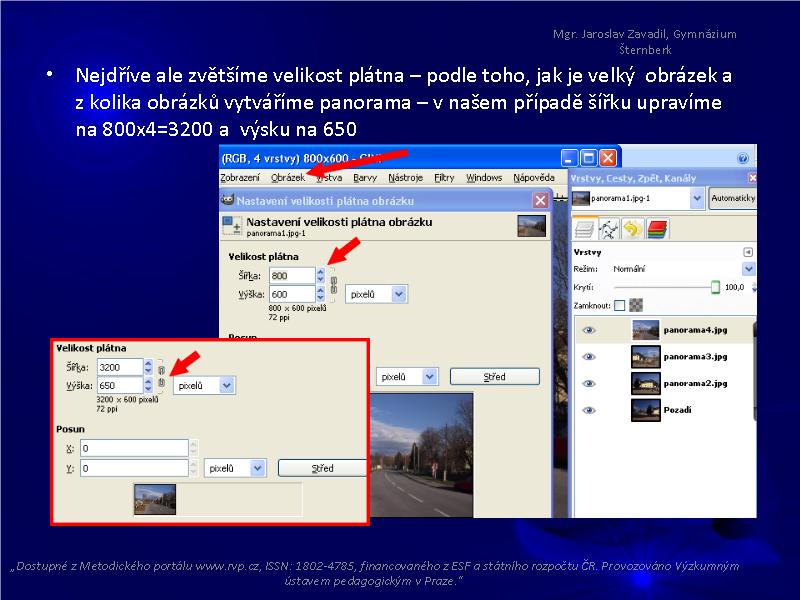Image resolution: width=800 pixels, height=600 pixels.
Task: Adjust opacity 100,0 spinner arrows
Action: (x=754, y=287)
